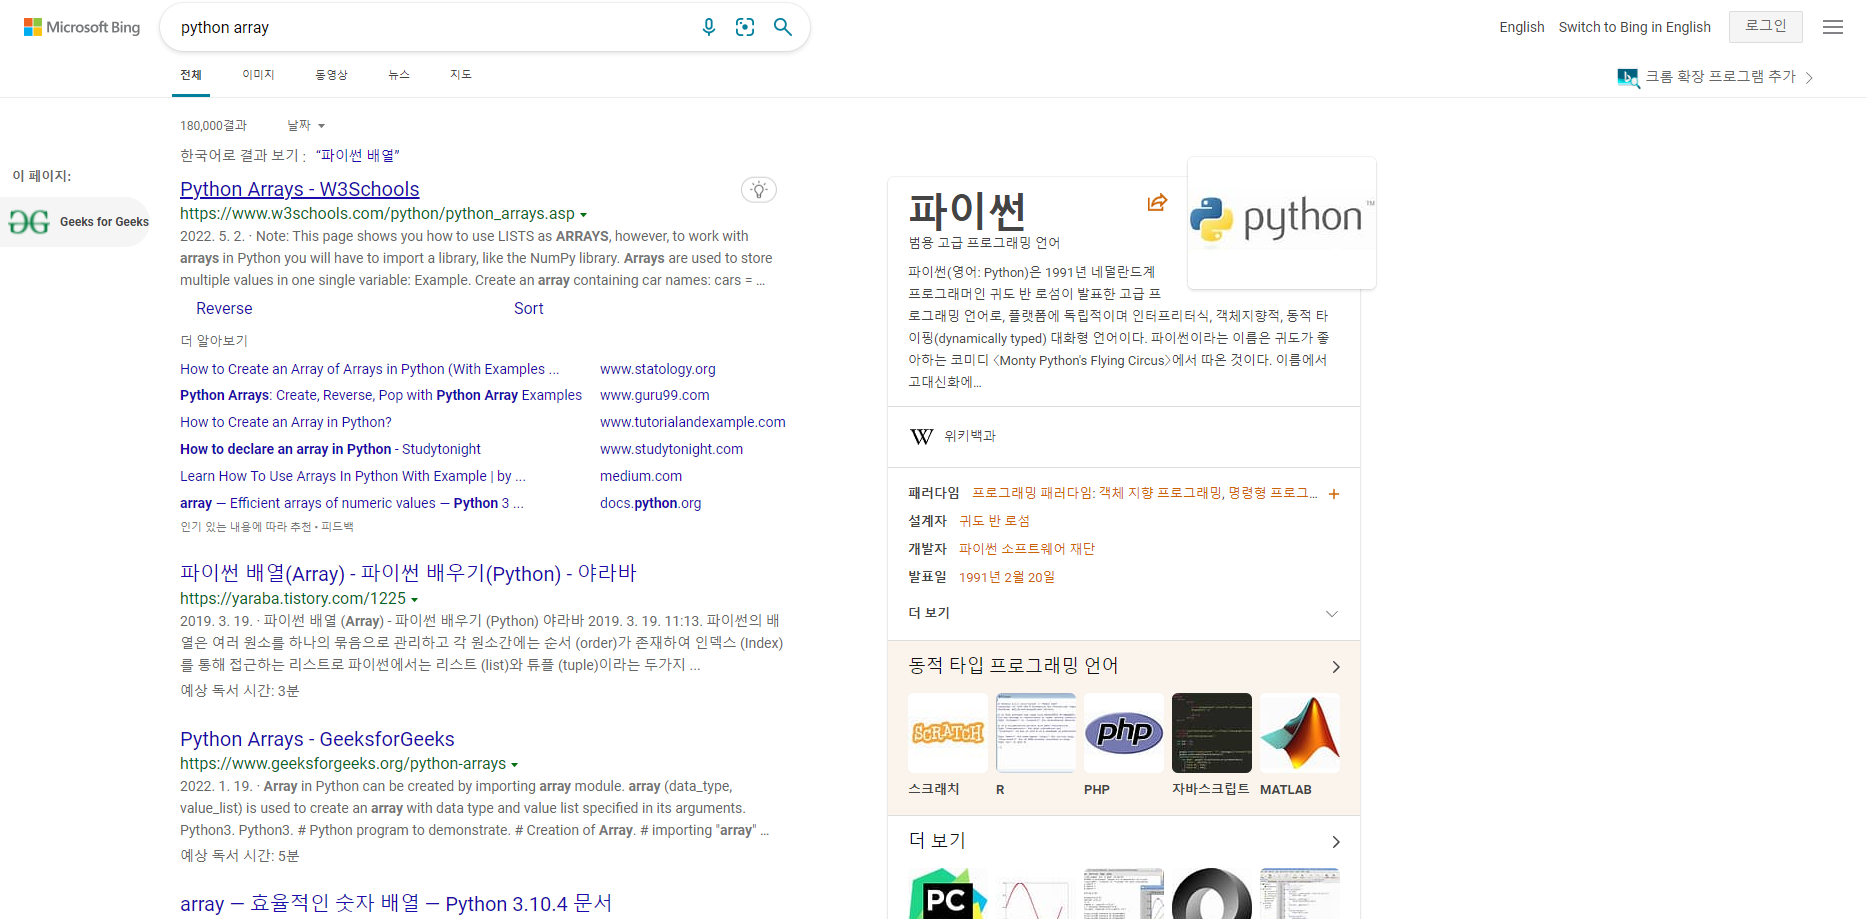
Task: Open the PyCharm PC thumbnail
Action: [948, 894]
